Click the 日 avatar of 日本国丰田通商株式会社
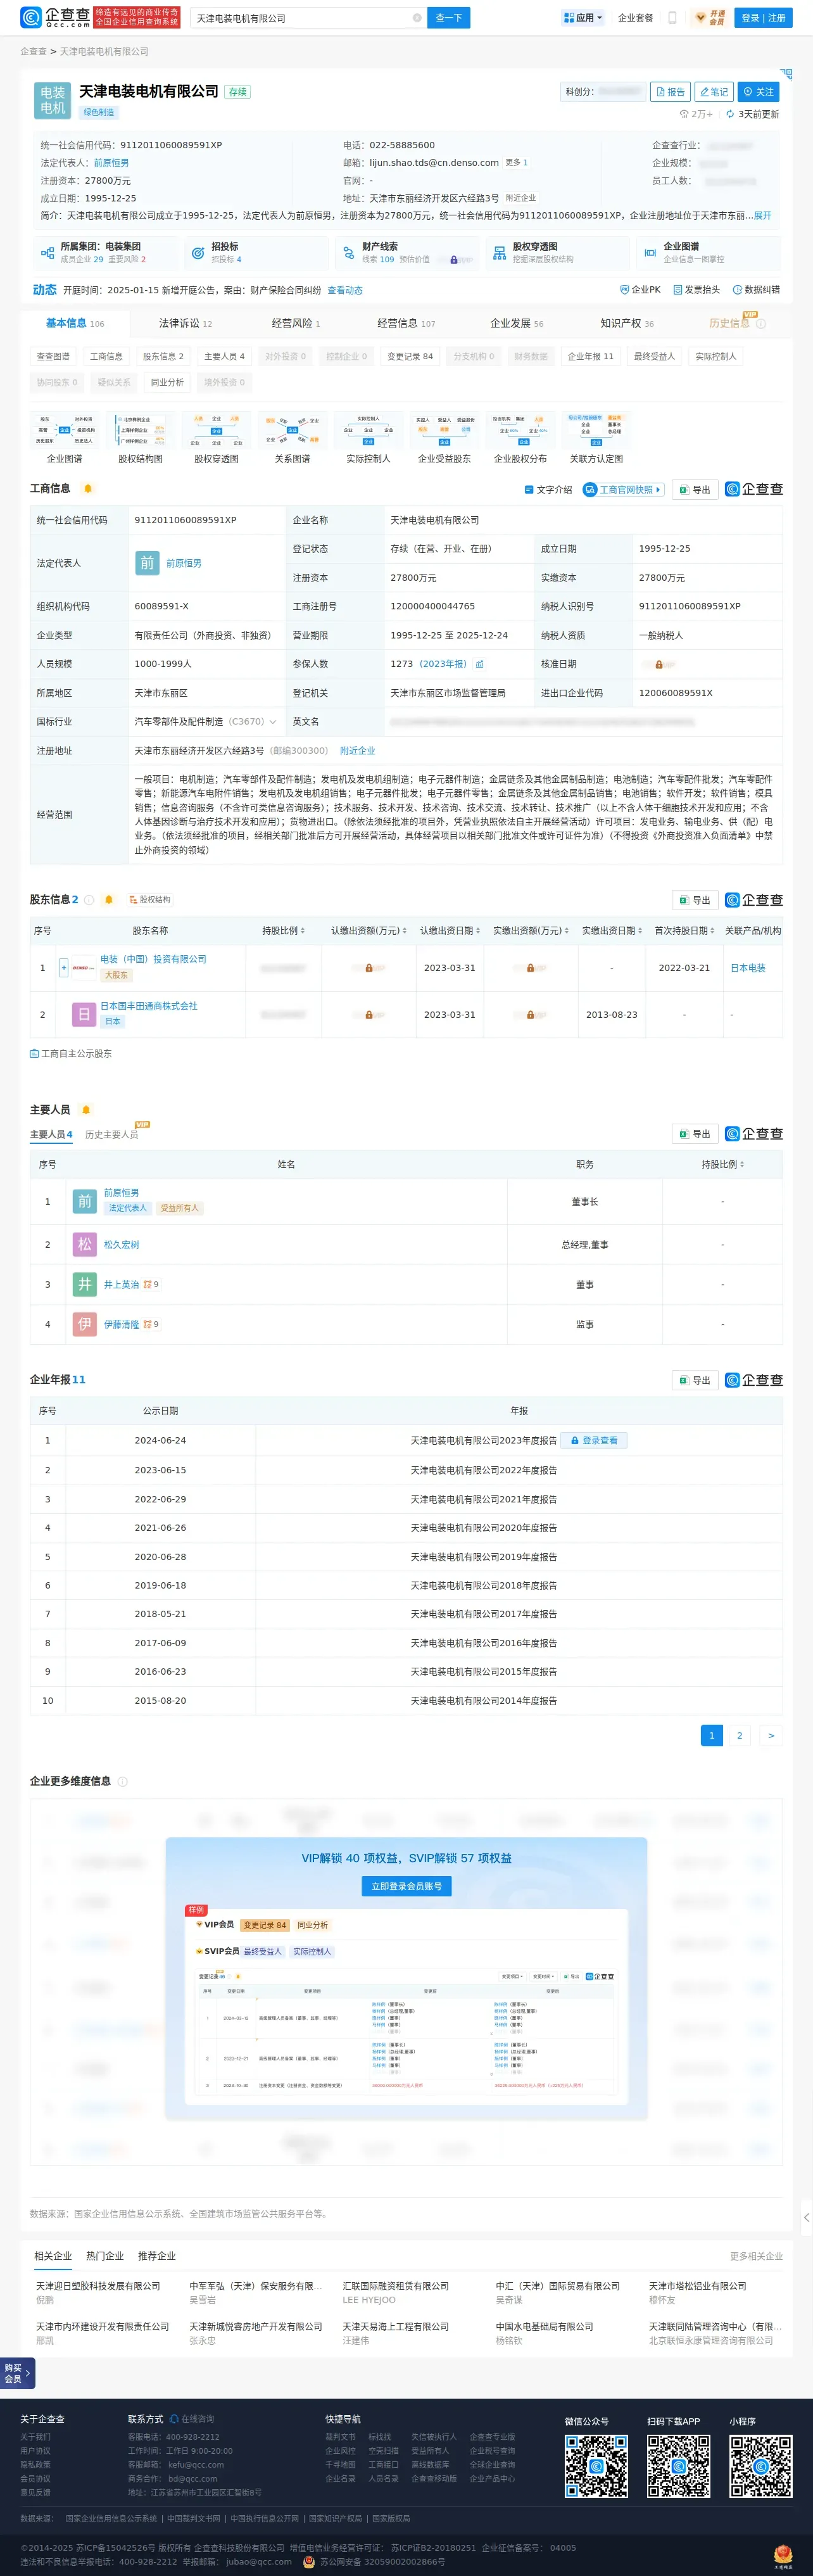 [84, 1015]
